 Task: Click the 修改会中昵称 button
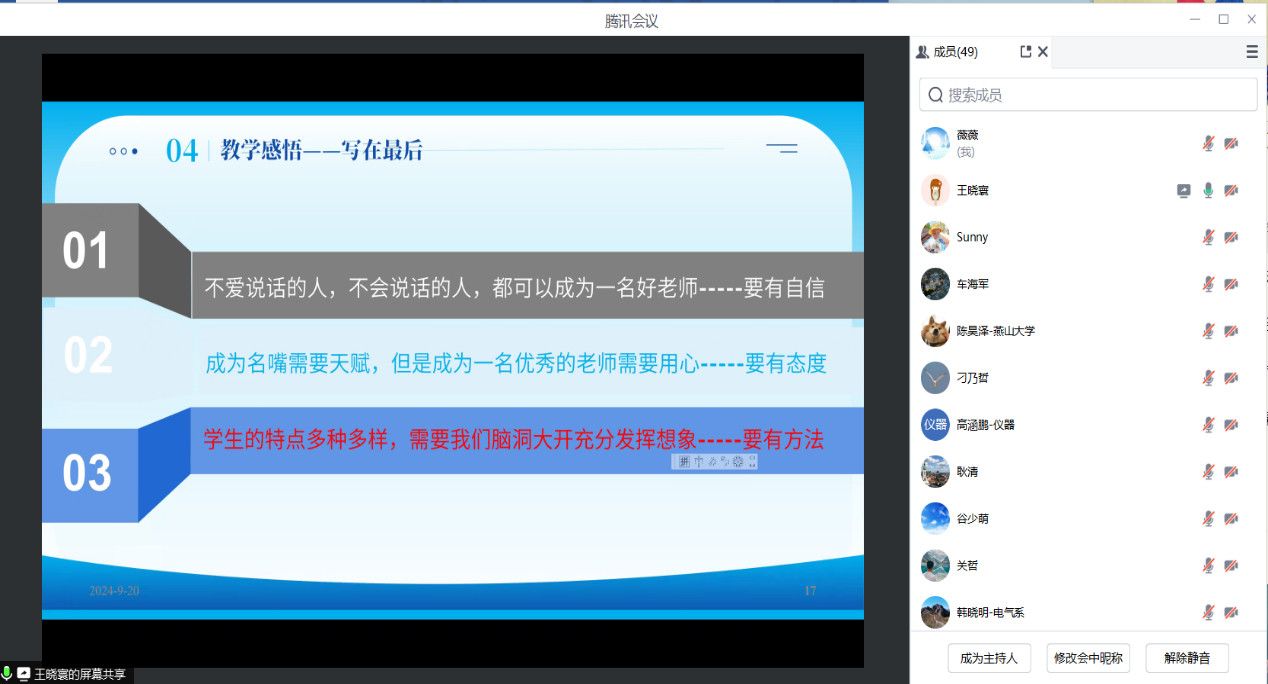1088,658
